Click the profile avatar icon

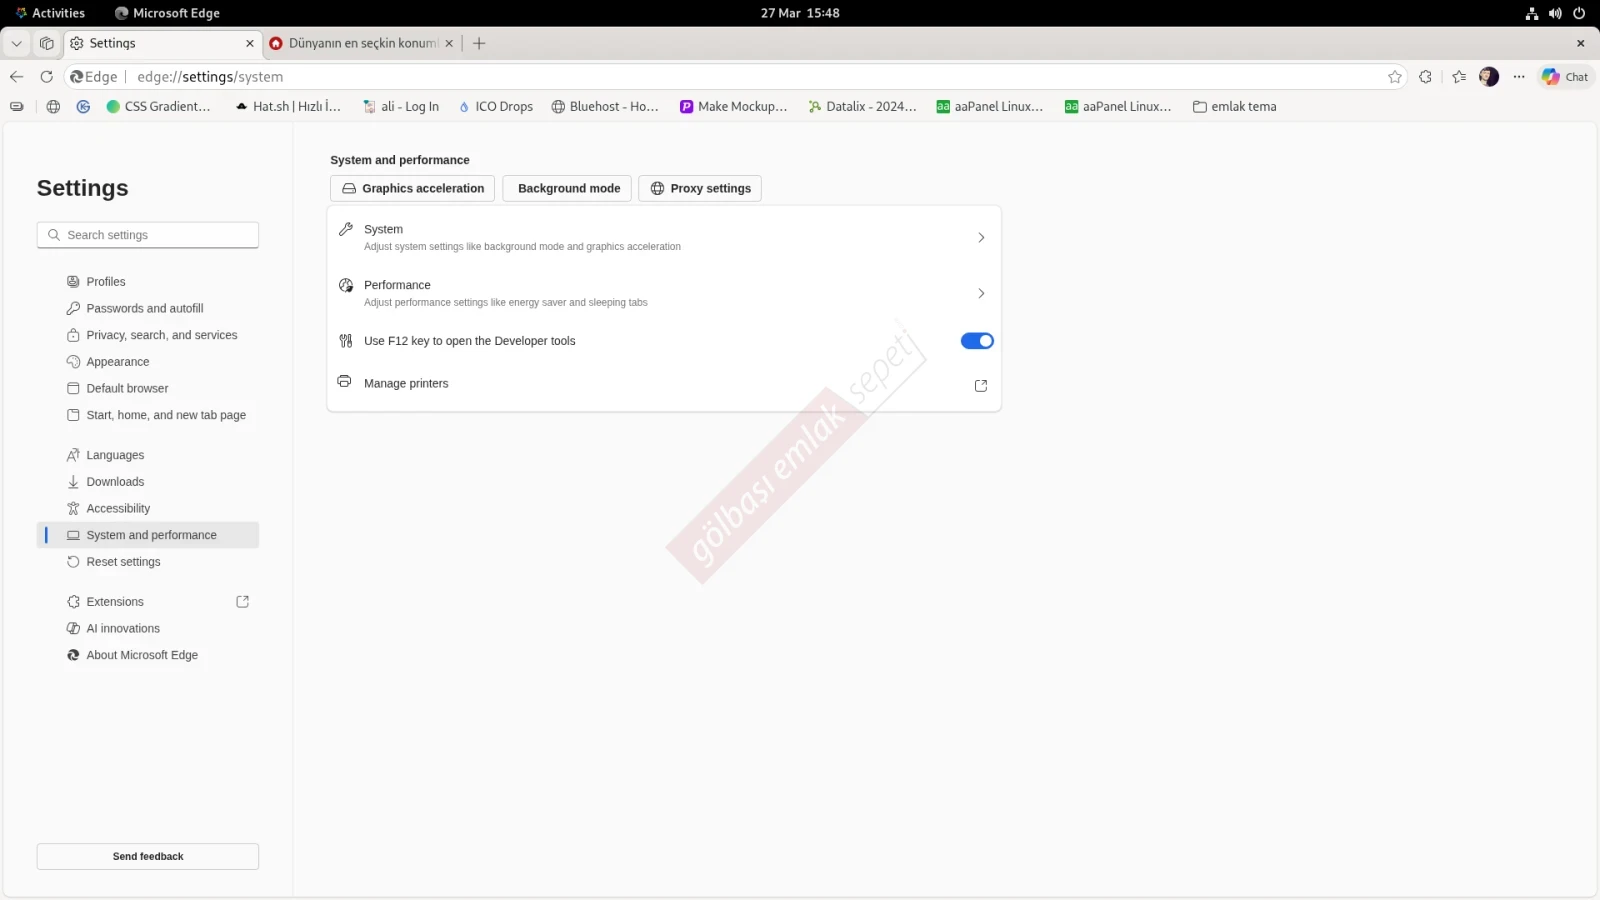point(1489,77)
